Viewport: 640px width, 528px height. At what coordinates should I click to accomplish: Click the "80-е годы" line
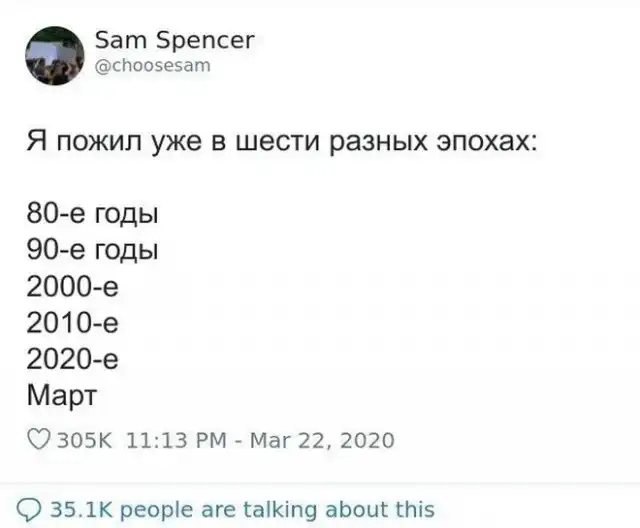94,214
